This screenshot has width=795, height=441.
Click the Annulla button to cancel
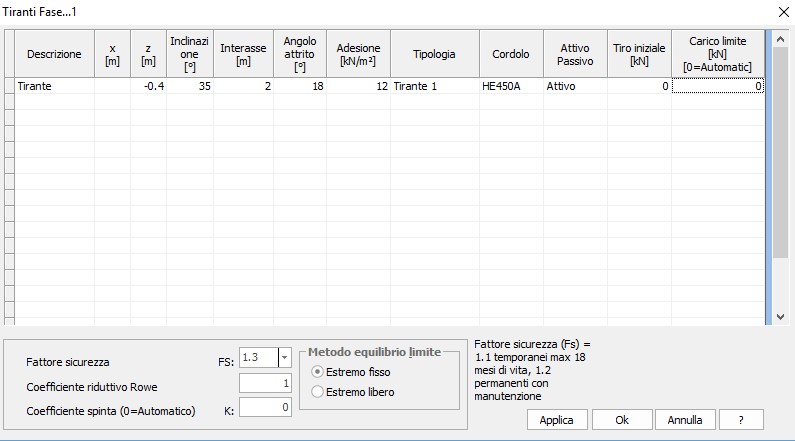click(684, 420)
